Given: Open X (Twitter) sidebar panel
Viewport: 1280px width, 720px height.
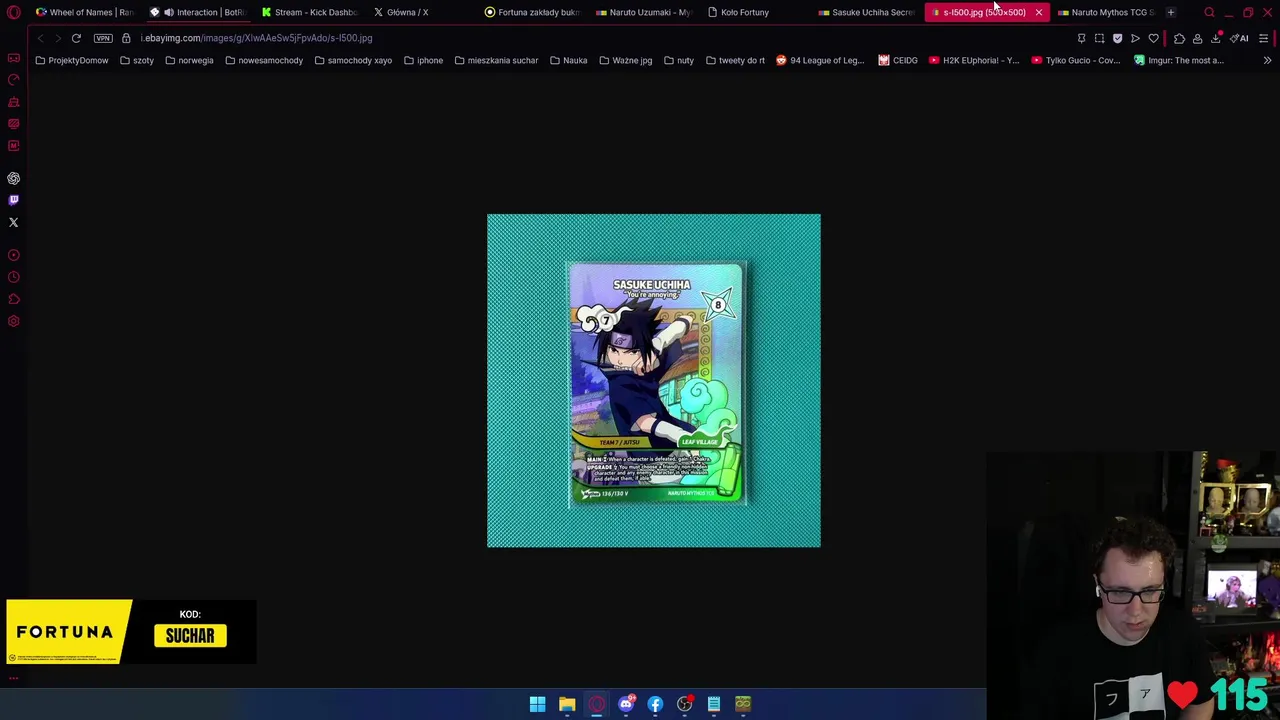Looking at the screenshot, I should pos(14,222).
